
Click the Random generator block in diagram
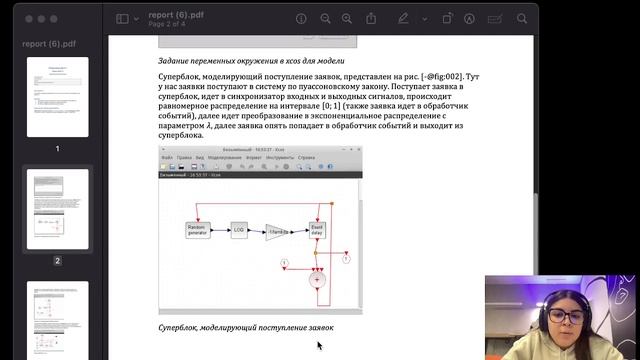pos(198,230)
